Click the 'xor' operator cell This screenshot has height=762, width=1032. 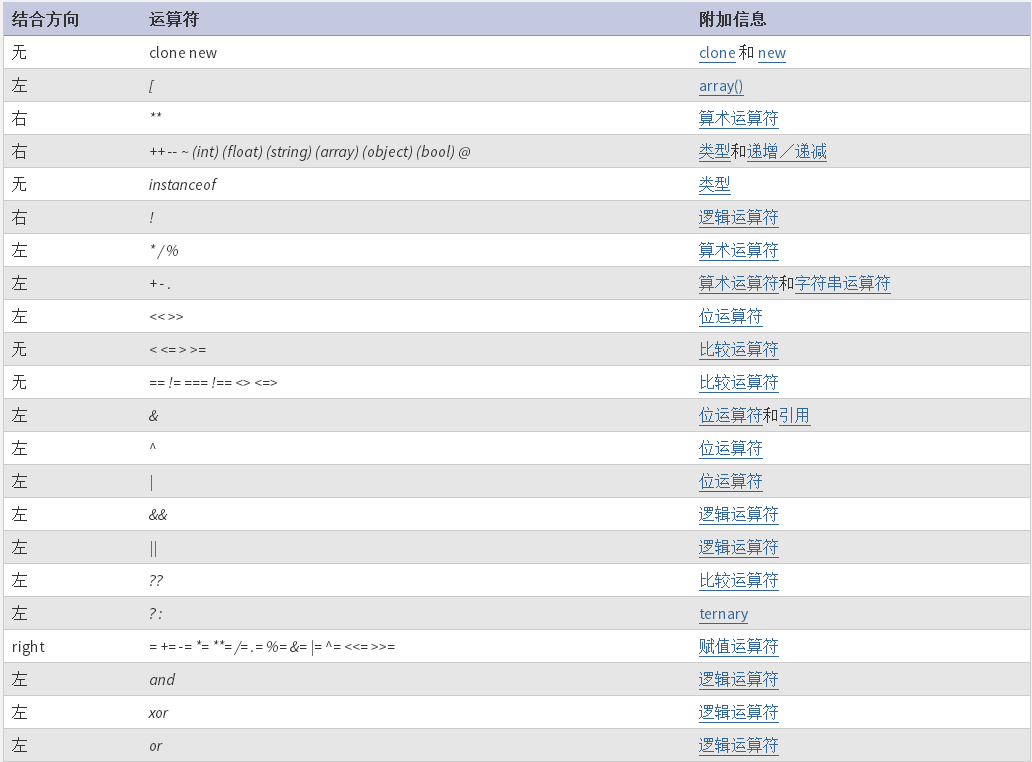point(158,713)
